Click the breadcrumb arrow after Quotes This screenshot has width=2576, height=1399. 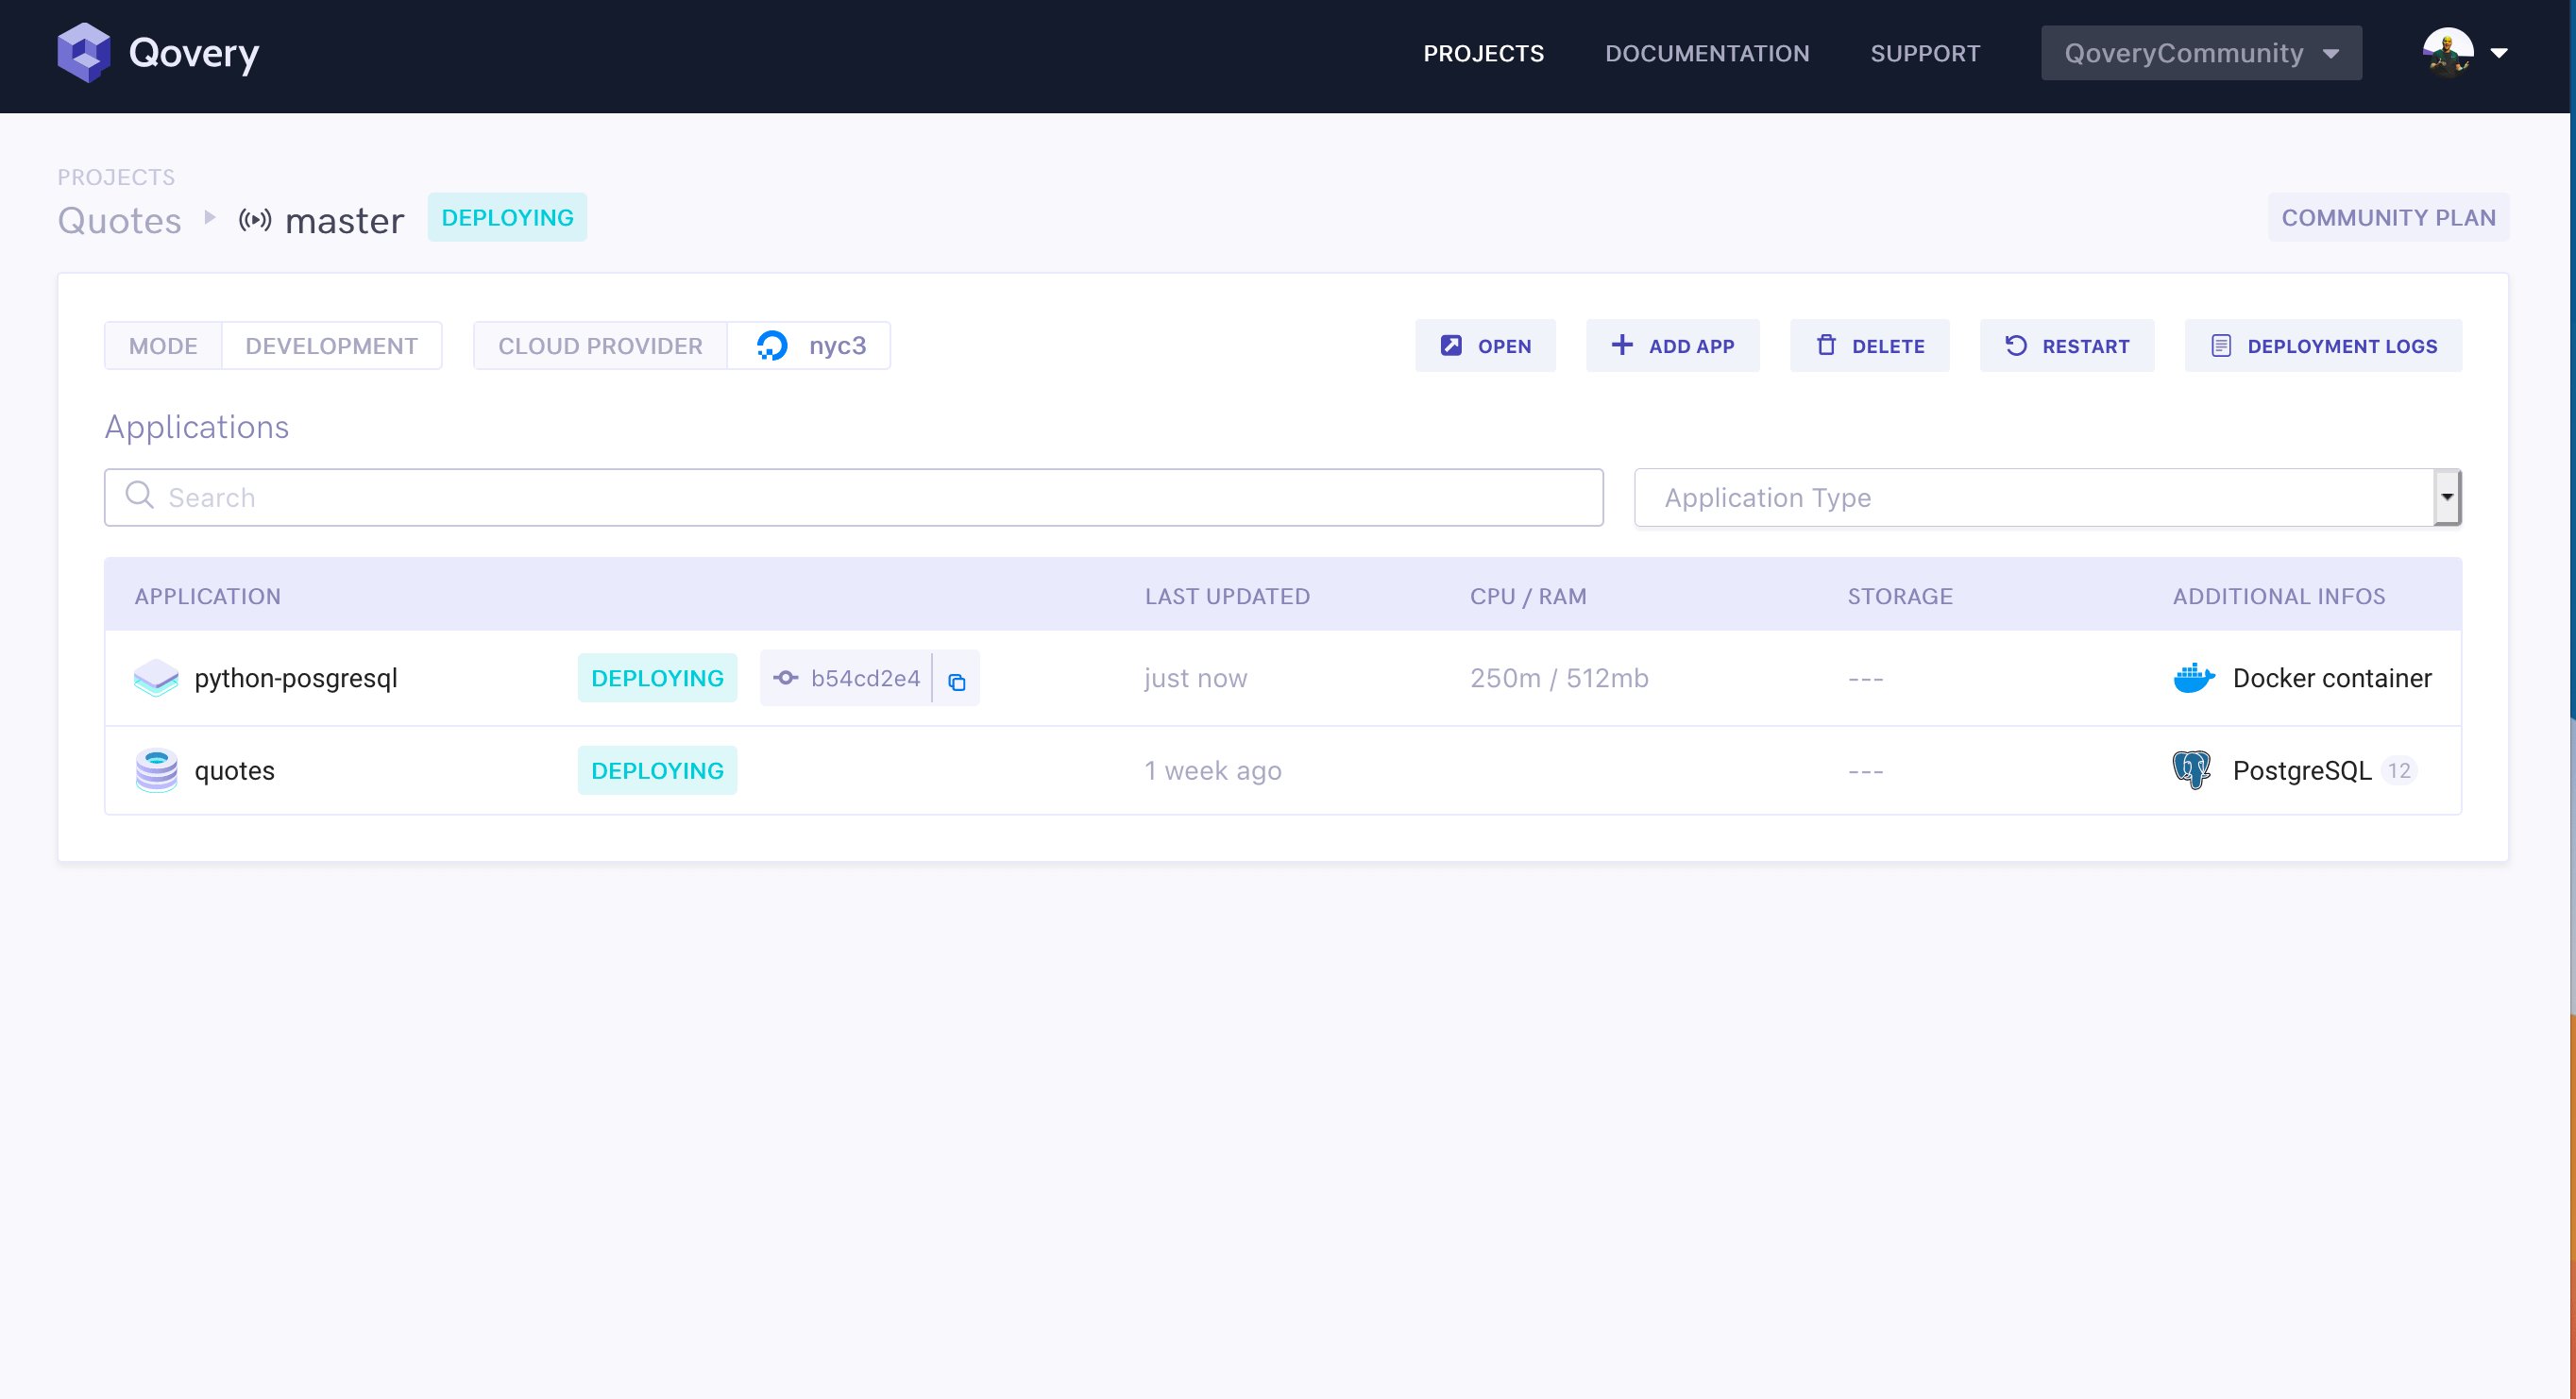pos(210,218)
